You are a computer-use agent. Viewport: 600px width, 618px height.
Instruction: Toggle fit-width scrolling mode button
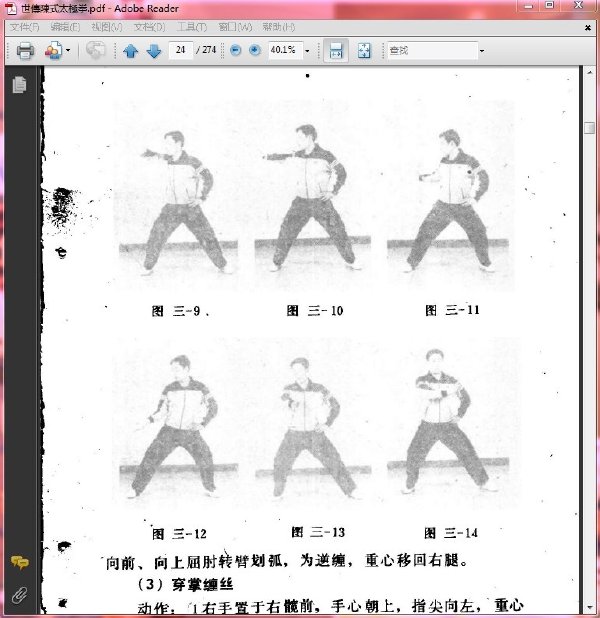(336, 50)
